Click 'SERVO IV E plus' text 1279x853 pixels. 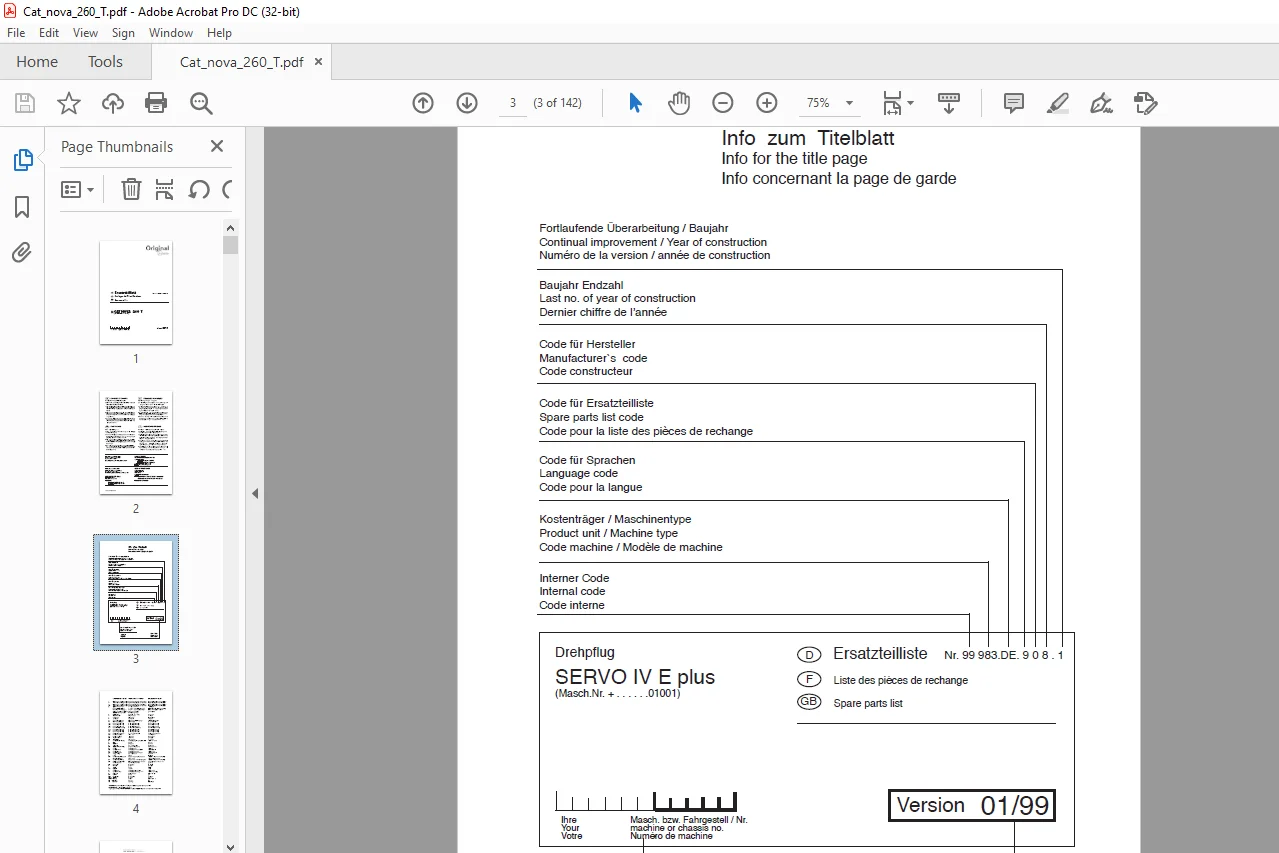635,677
